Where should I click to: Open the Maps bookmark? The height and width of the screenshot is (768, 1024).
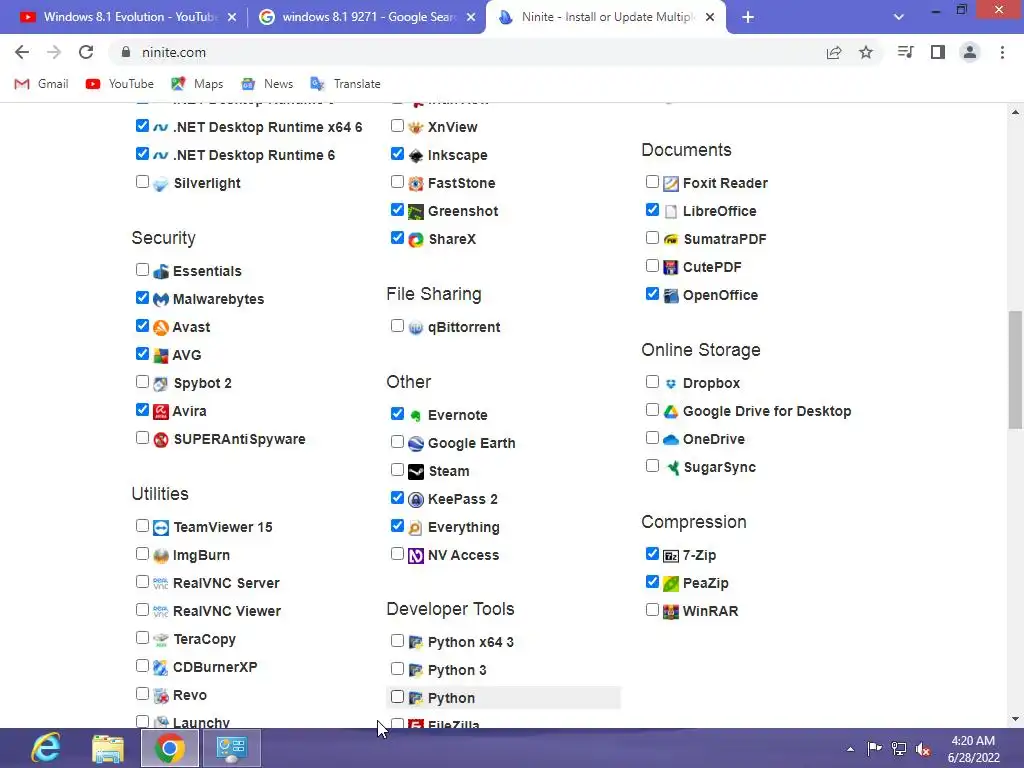click(x=197, y=84)
